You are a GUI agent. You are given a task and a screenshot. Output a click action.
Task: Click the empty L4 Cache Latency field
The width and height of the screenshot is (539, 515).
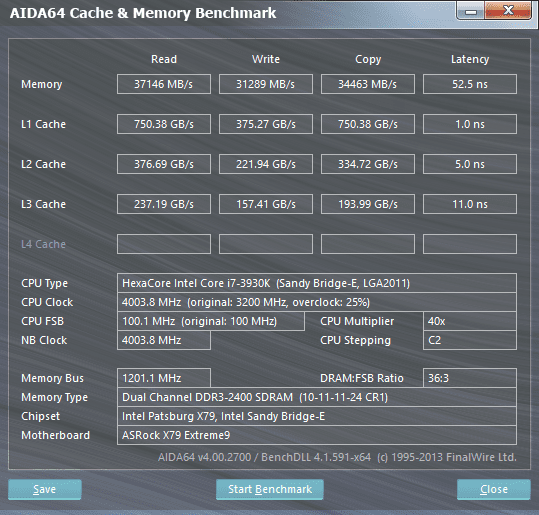pyautogui.click(x=470, y=244)
